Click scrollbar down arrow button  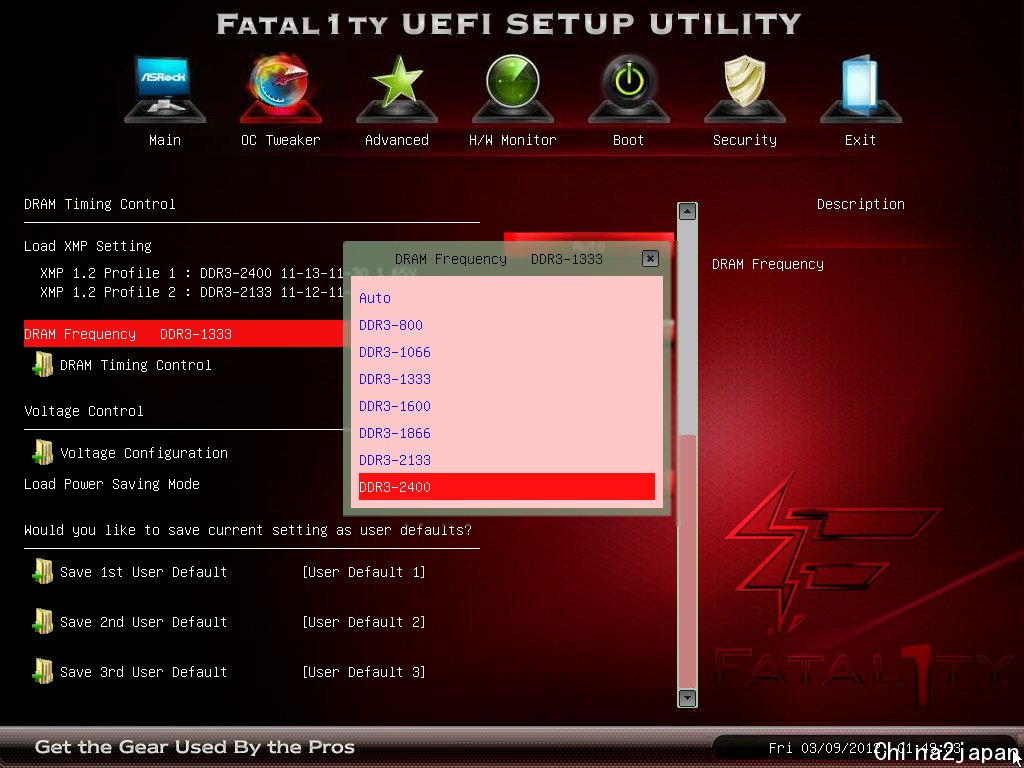[x=687, y=698]
